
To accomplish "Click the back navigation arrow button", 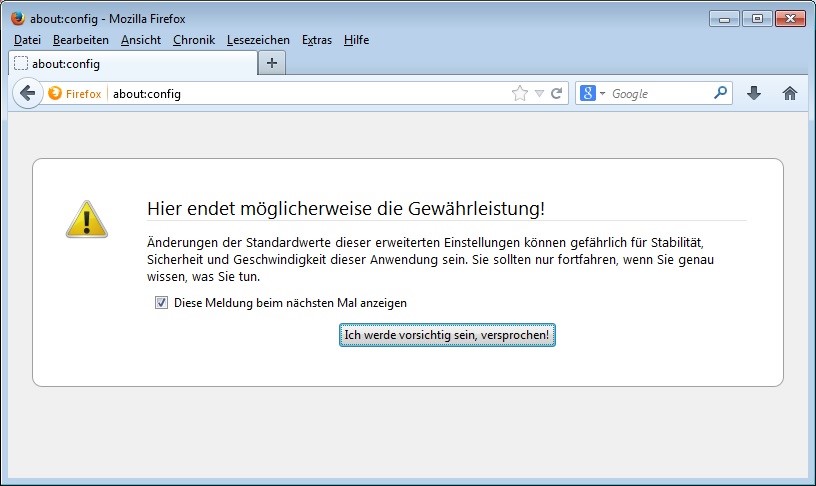I will [x=27, y=93].
